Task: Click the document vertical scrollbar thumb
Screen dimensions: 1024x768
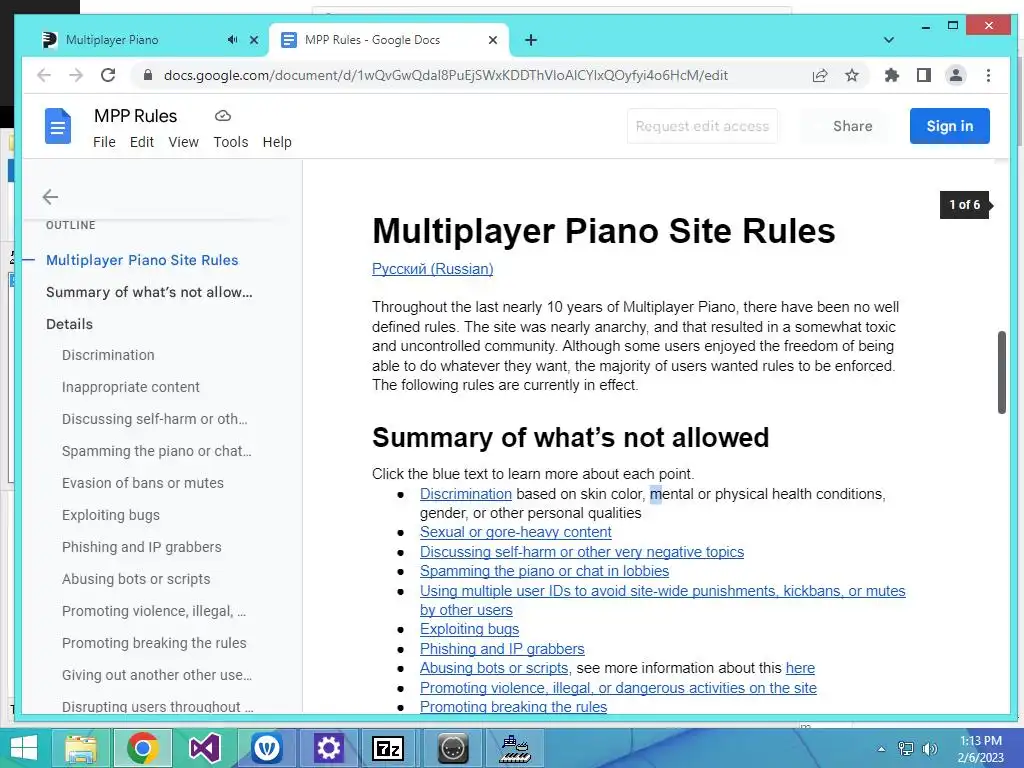Action: point(1002,372)
